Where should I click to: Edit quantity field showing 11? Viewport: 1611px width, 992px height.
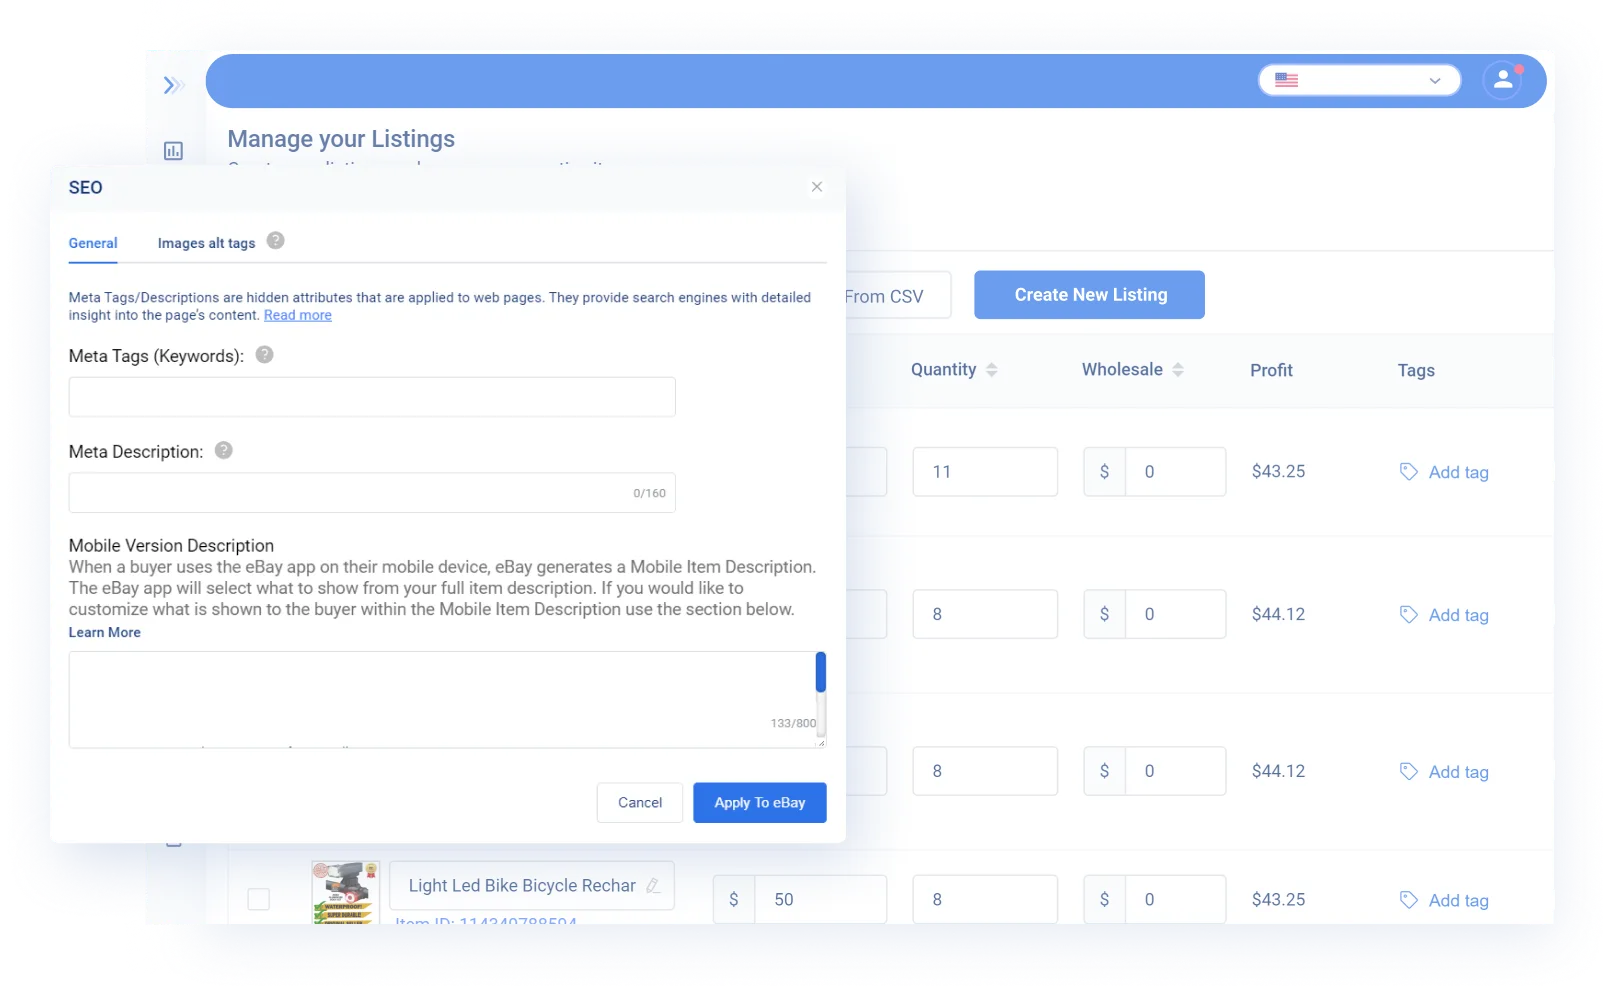point(985,472)
